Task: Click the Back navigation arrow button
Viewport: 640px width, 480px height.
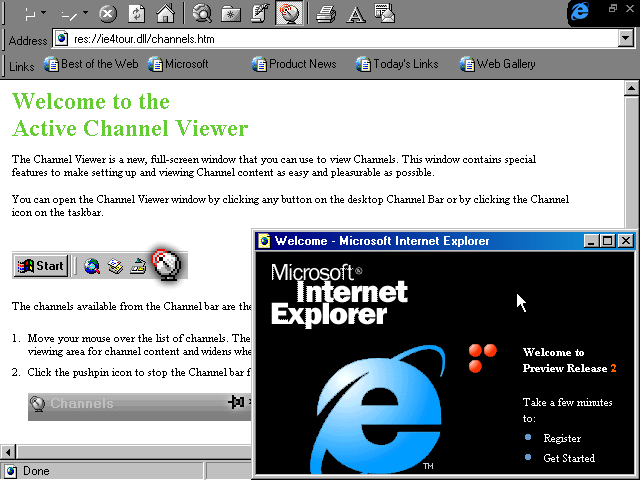Action: (30, 15)
